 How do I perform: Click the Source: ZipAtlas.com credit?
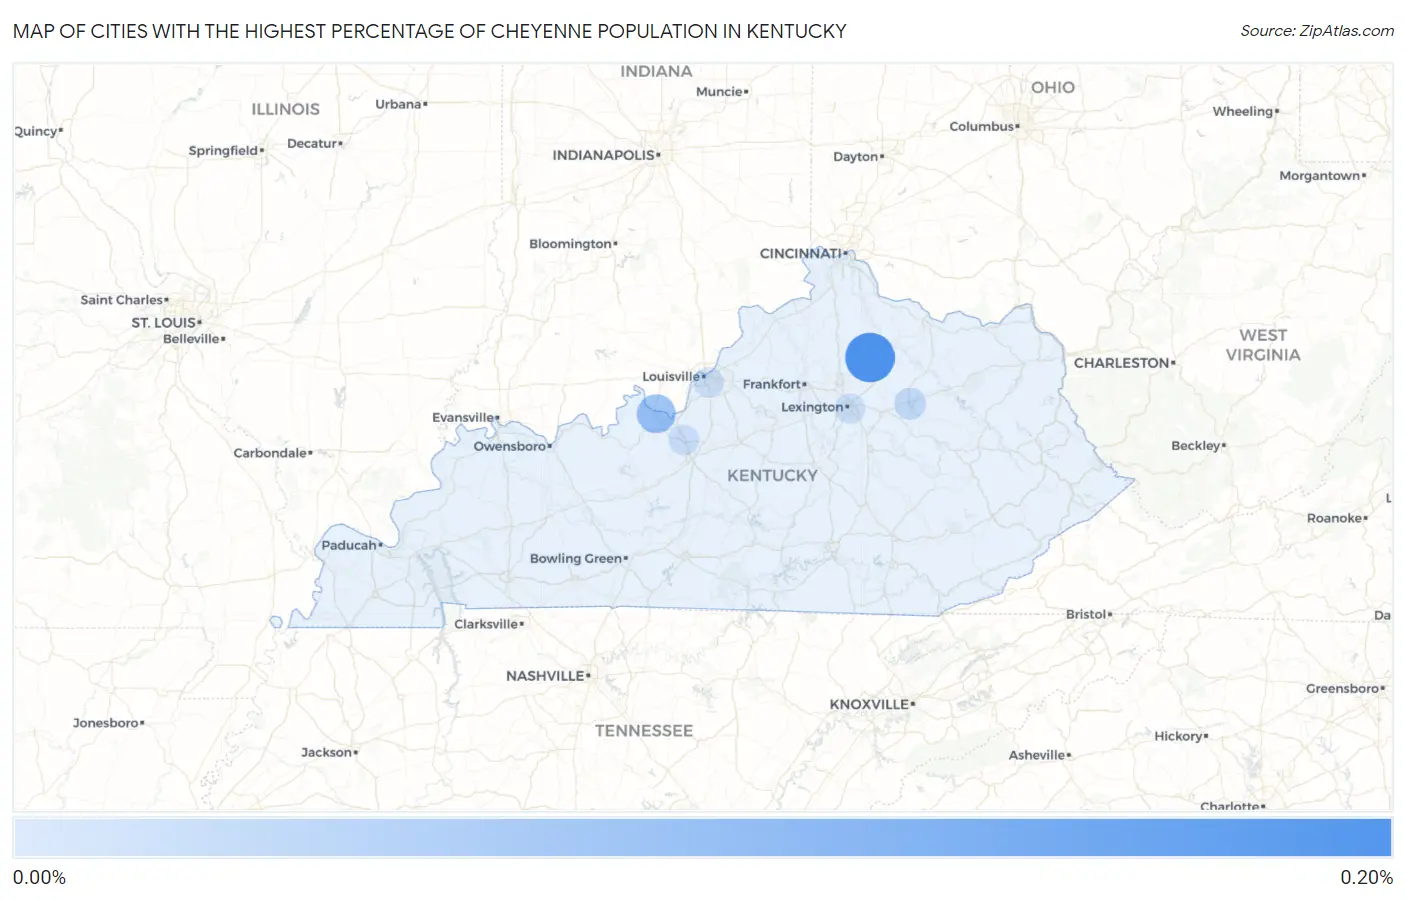coord(1317,31)
